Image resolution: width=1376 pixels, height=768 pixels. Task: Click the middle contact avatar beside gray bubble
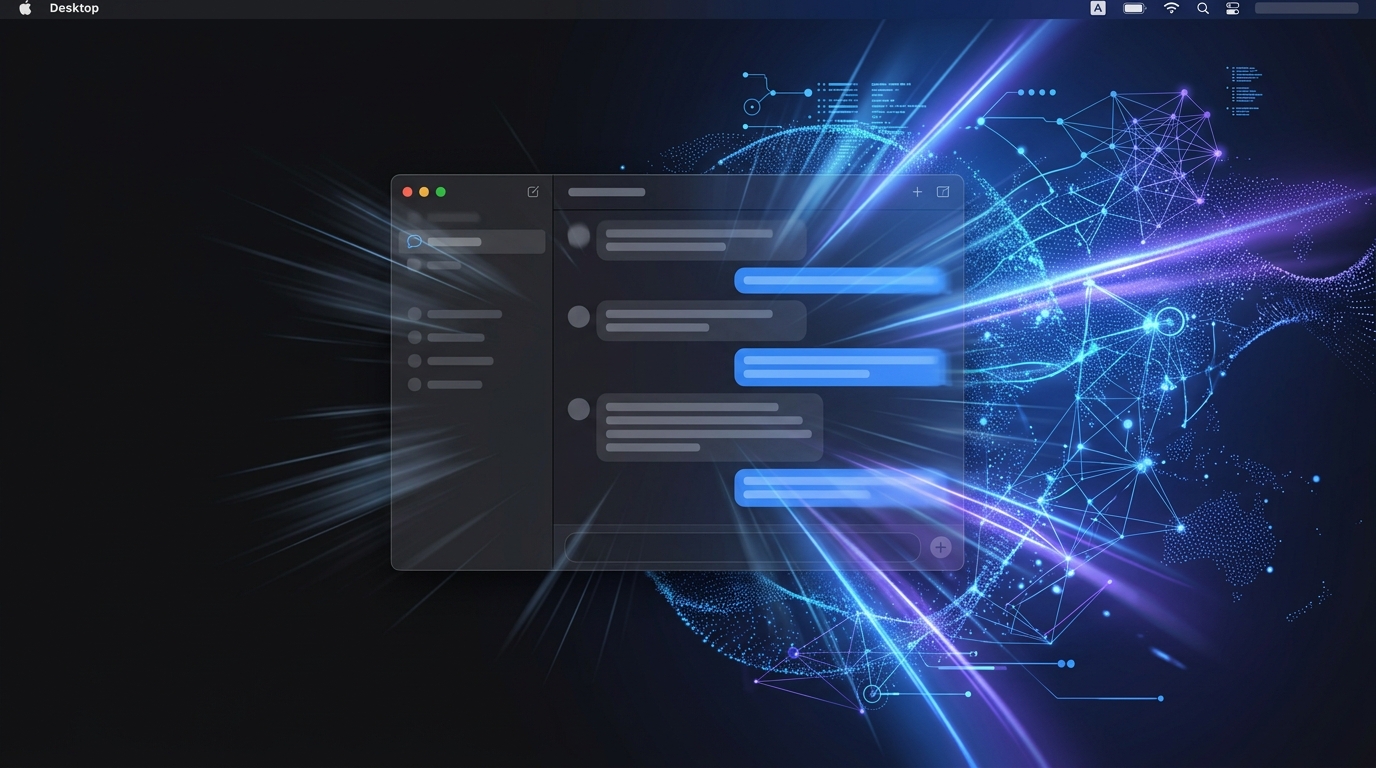(578, 316)
